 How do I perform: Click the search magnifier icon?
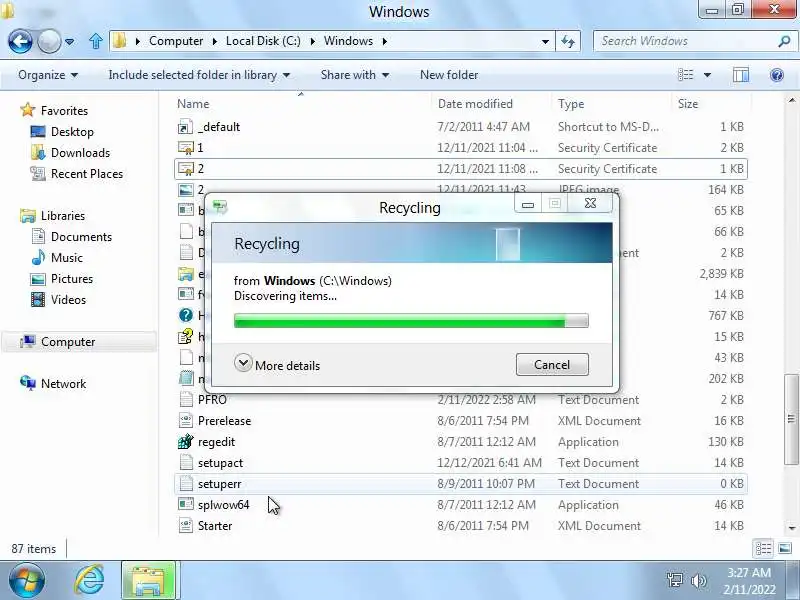(784, 41)
